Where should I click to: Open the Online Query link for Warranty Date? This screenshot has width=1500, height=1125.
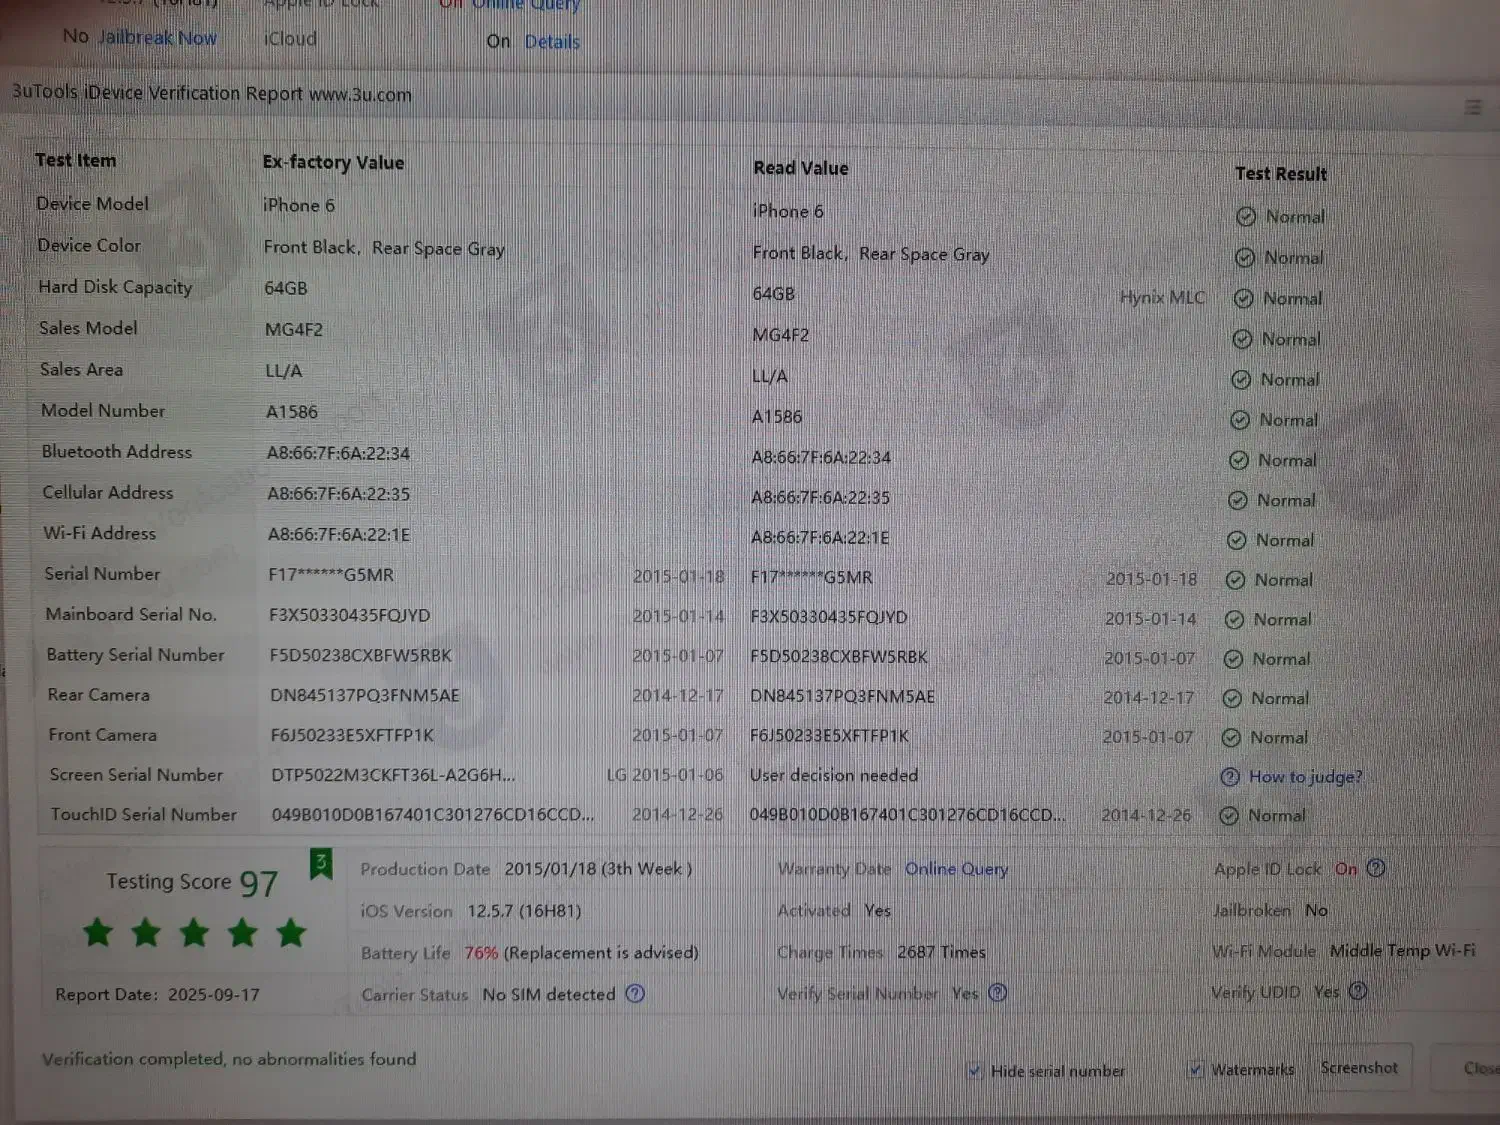[x=956, y=869]
